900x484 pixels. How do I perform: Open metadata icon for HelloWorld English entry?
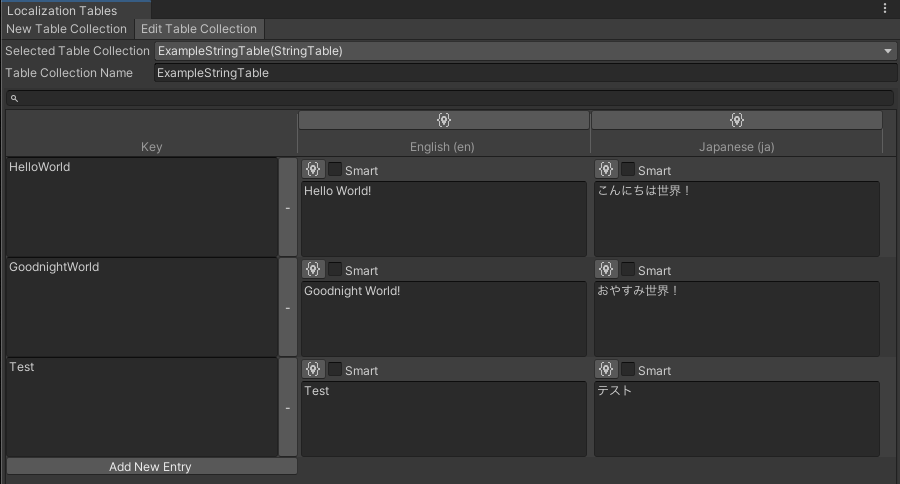(x=313, y=169)
